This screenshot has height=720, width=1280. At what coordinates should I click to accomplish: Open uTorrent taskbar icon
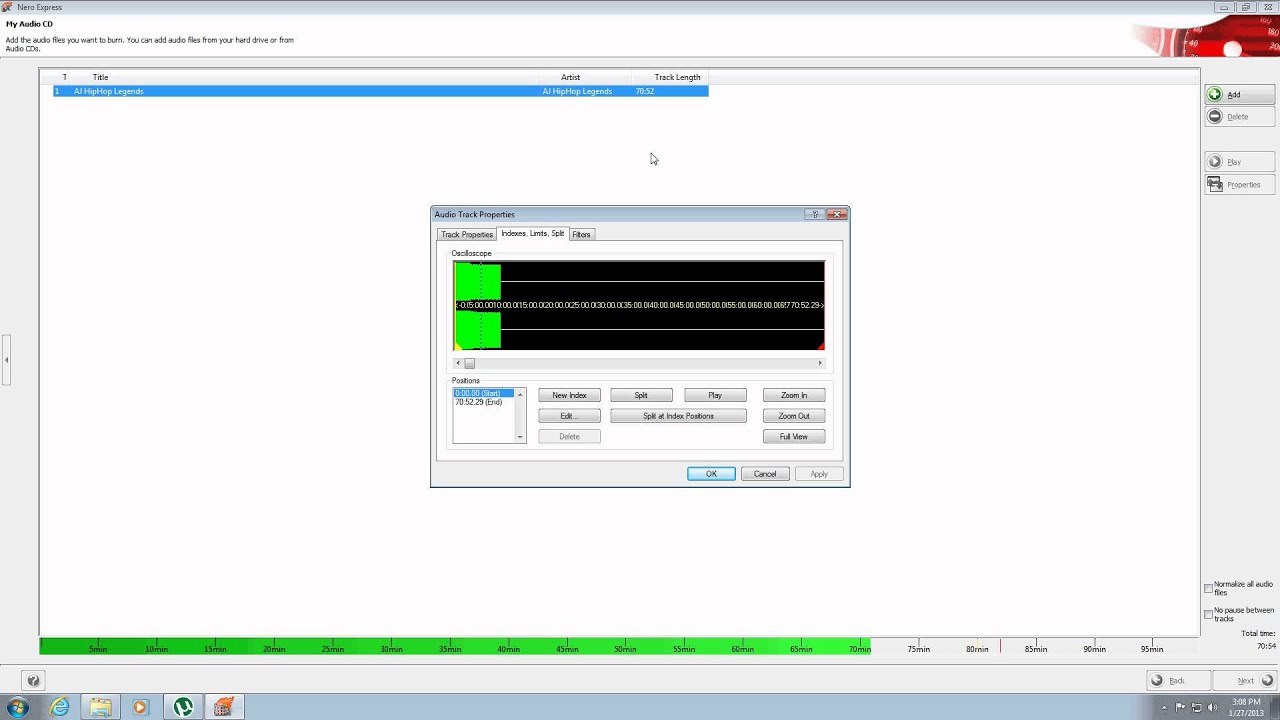pos(183,707)
